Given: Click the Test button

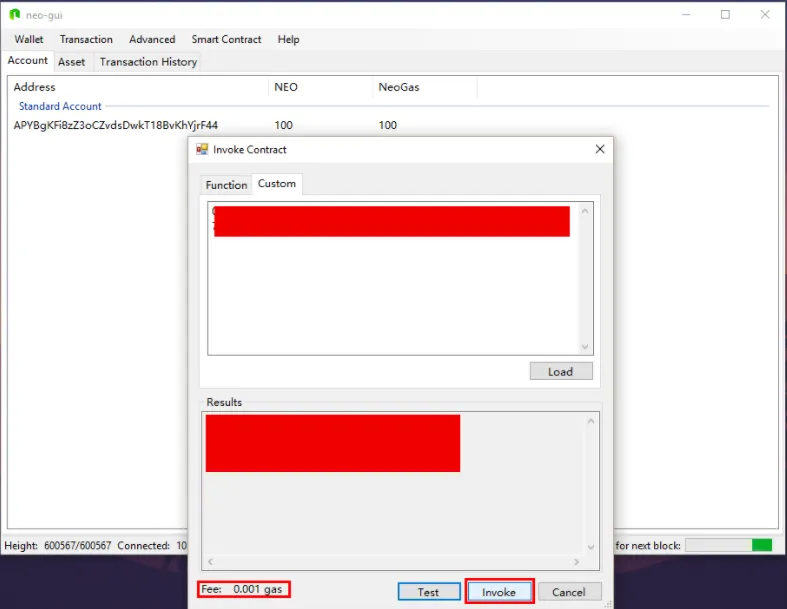Looking at the screenshot, I should [429, 592].
